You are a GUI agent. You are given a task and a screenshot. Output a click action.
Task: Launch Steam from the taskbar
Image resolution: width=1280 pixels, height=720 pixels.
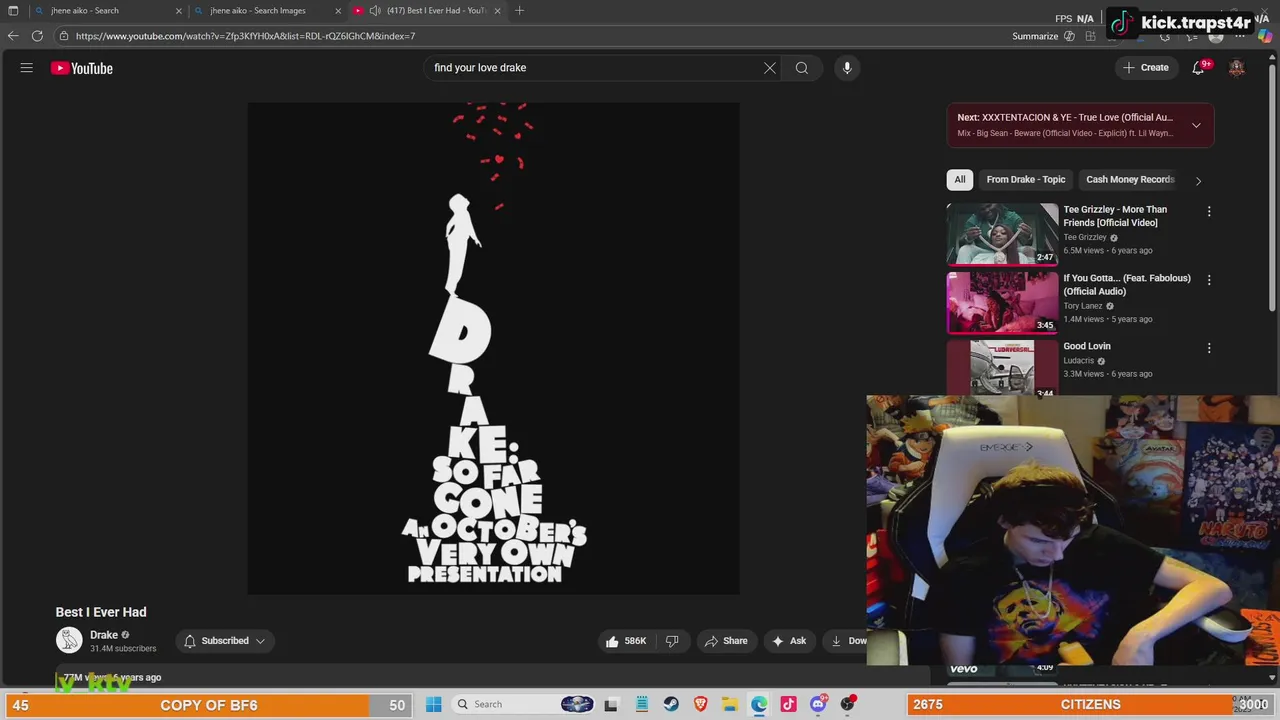click(671, 704)
